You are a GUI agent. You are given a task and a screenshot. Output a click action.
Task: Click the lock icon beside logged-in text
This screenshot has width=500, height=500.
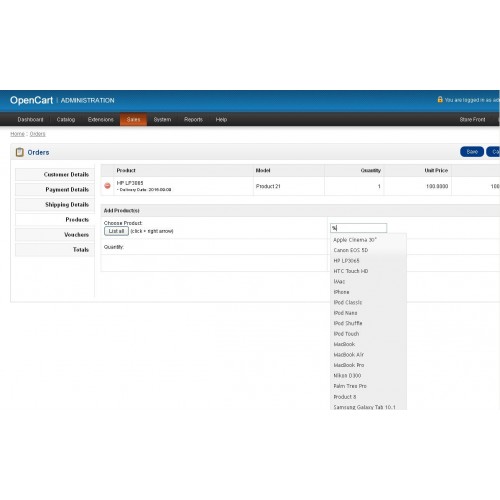coord(440,99)
